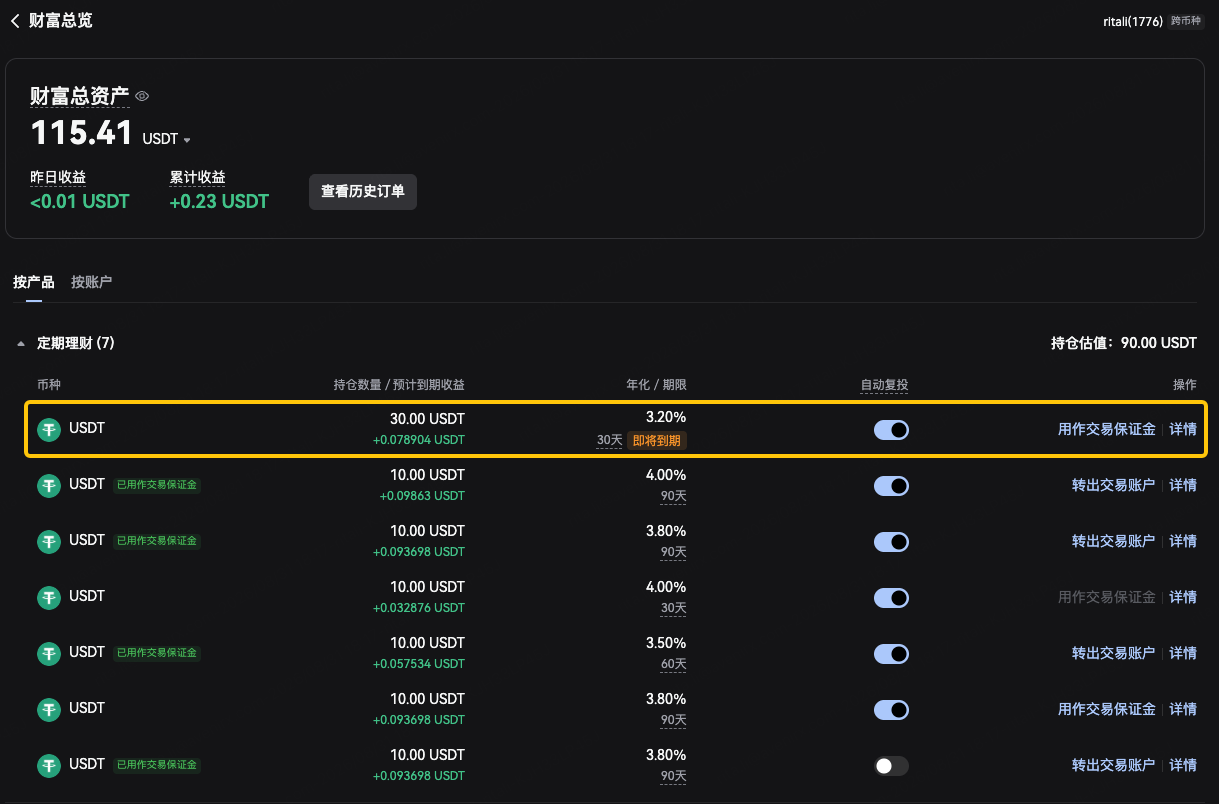Go back using the arrow beside 财富总览
The width and height of the screenshot is (1219, 804).
15,20
